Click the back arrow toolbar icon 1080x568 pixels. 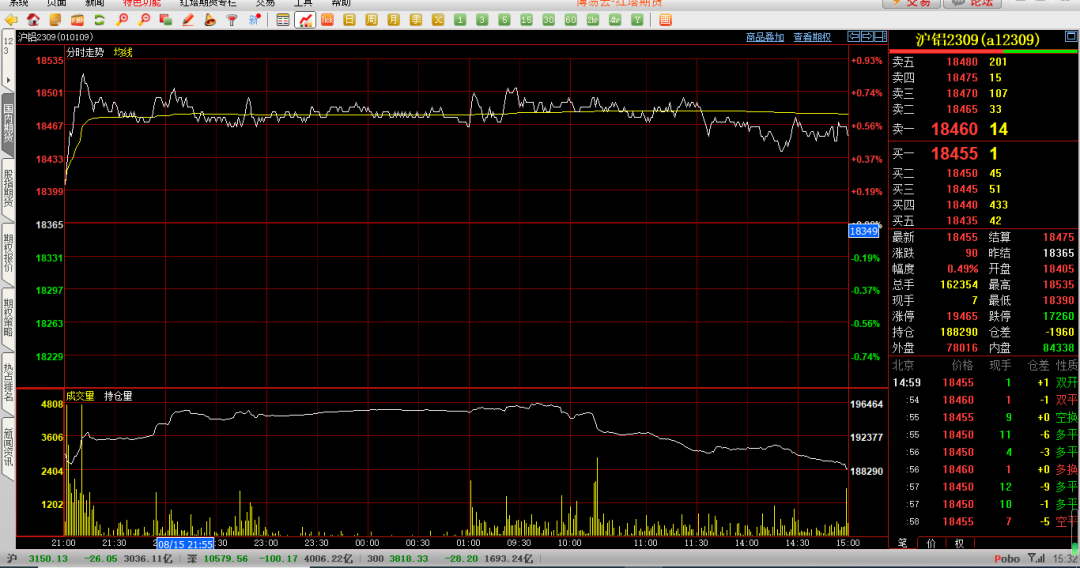[12, 20]
